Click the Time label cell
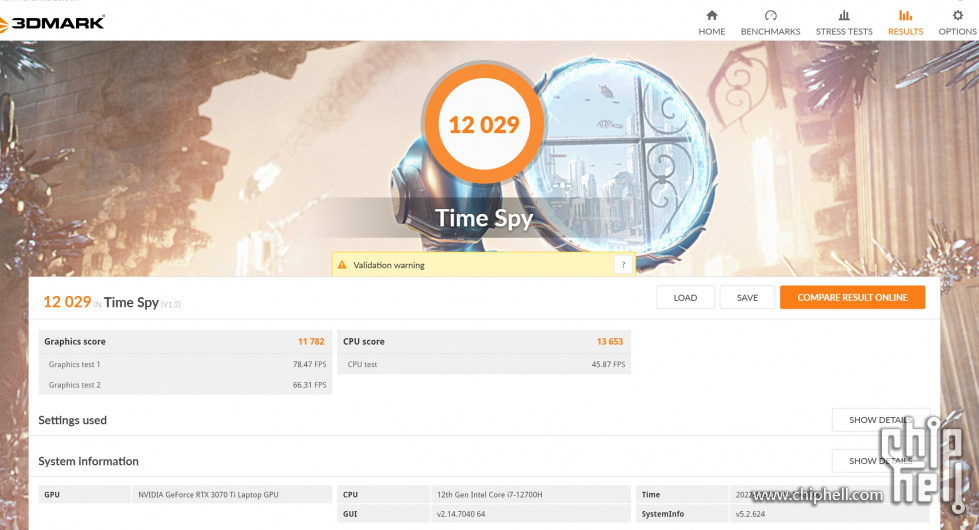 click(x=682, y=494)
